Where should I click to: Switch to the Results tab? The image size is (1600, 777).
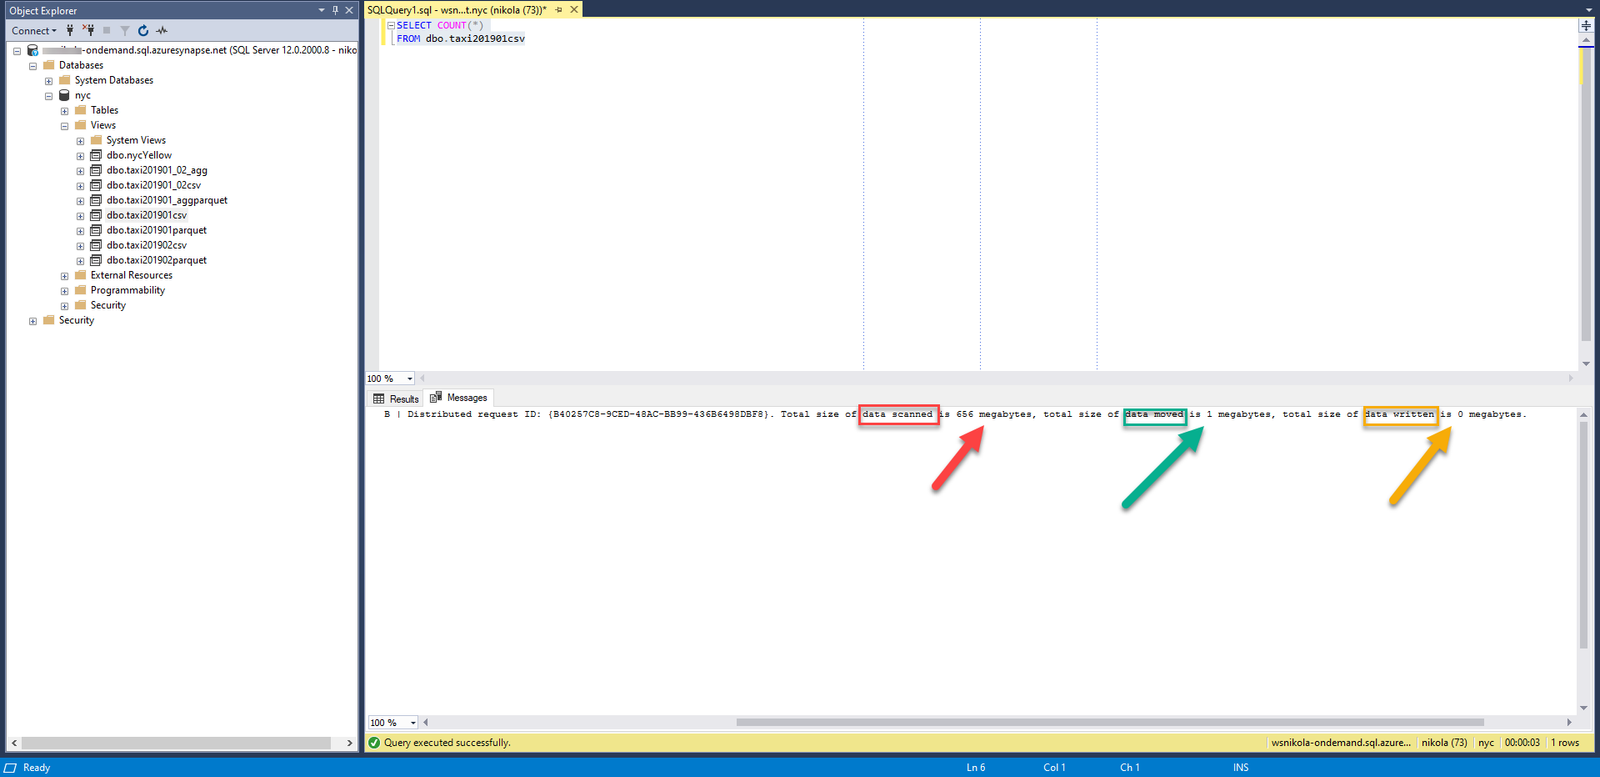pos(397,398)
